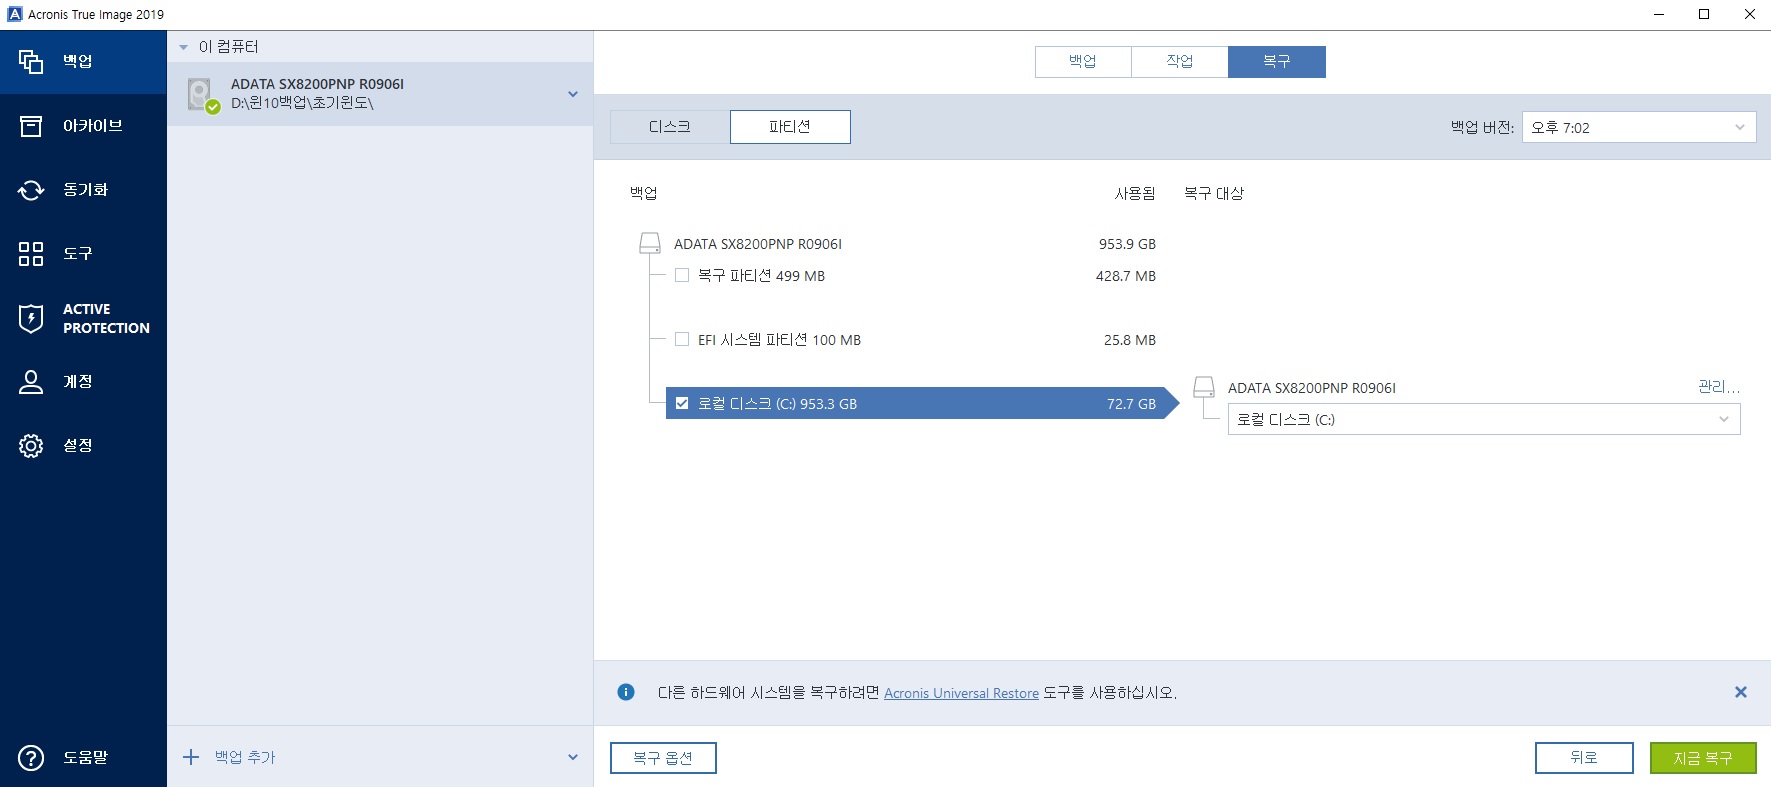Image resolution: width=1771 pixels, height=787 pixels.
Task: Open the 계정 (Account) sidebar section
Action: click(83, 382)
